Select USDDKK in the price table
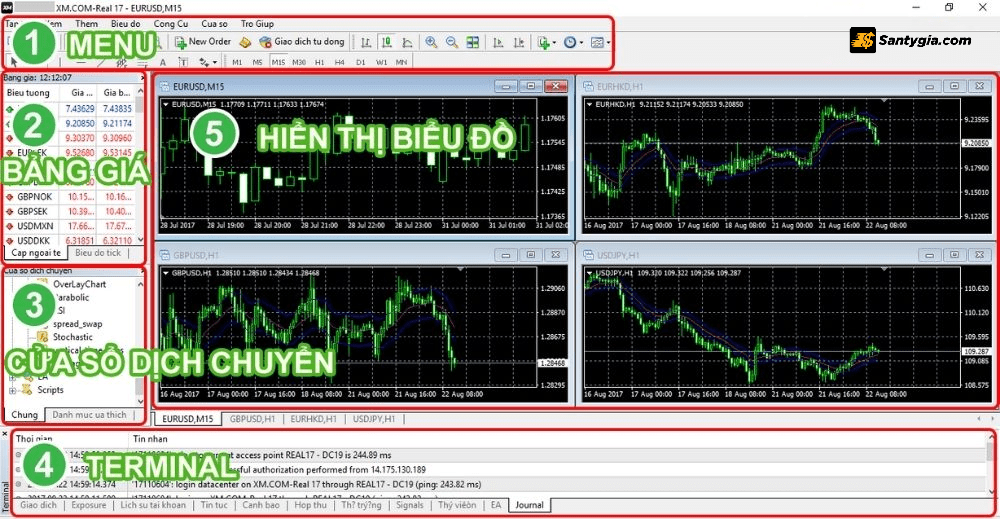Viewport: 1000px width, 519px height. click(x=69, y=241)
